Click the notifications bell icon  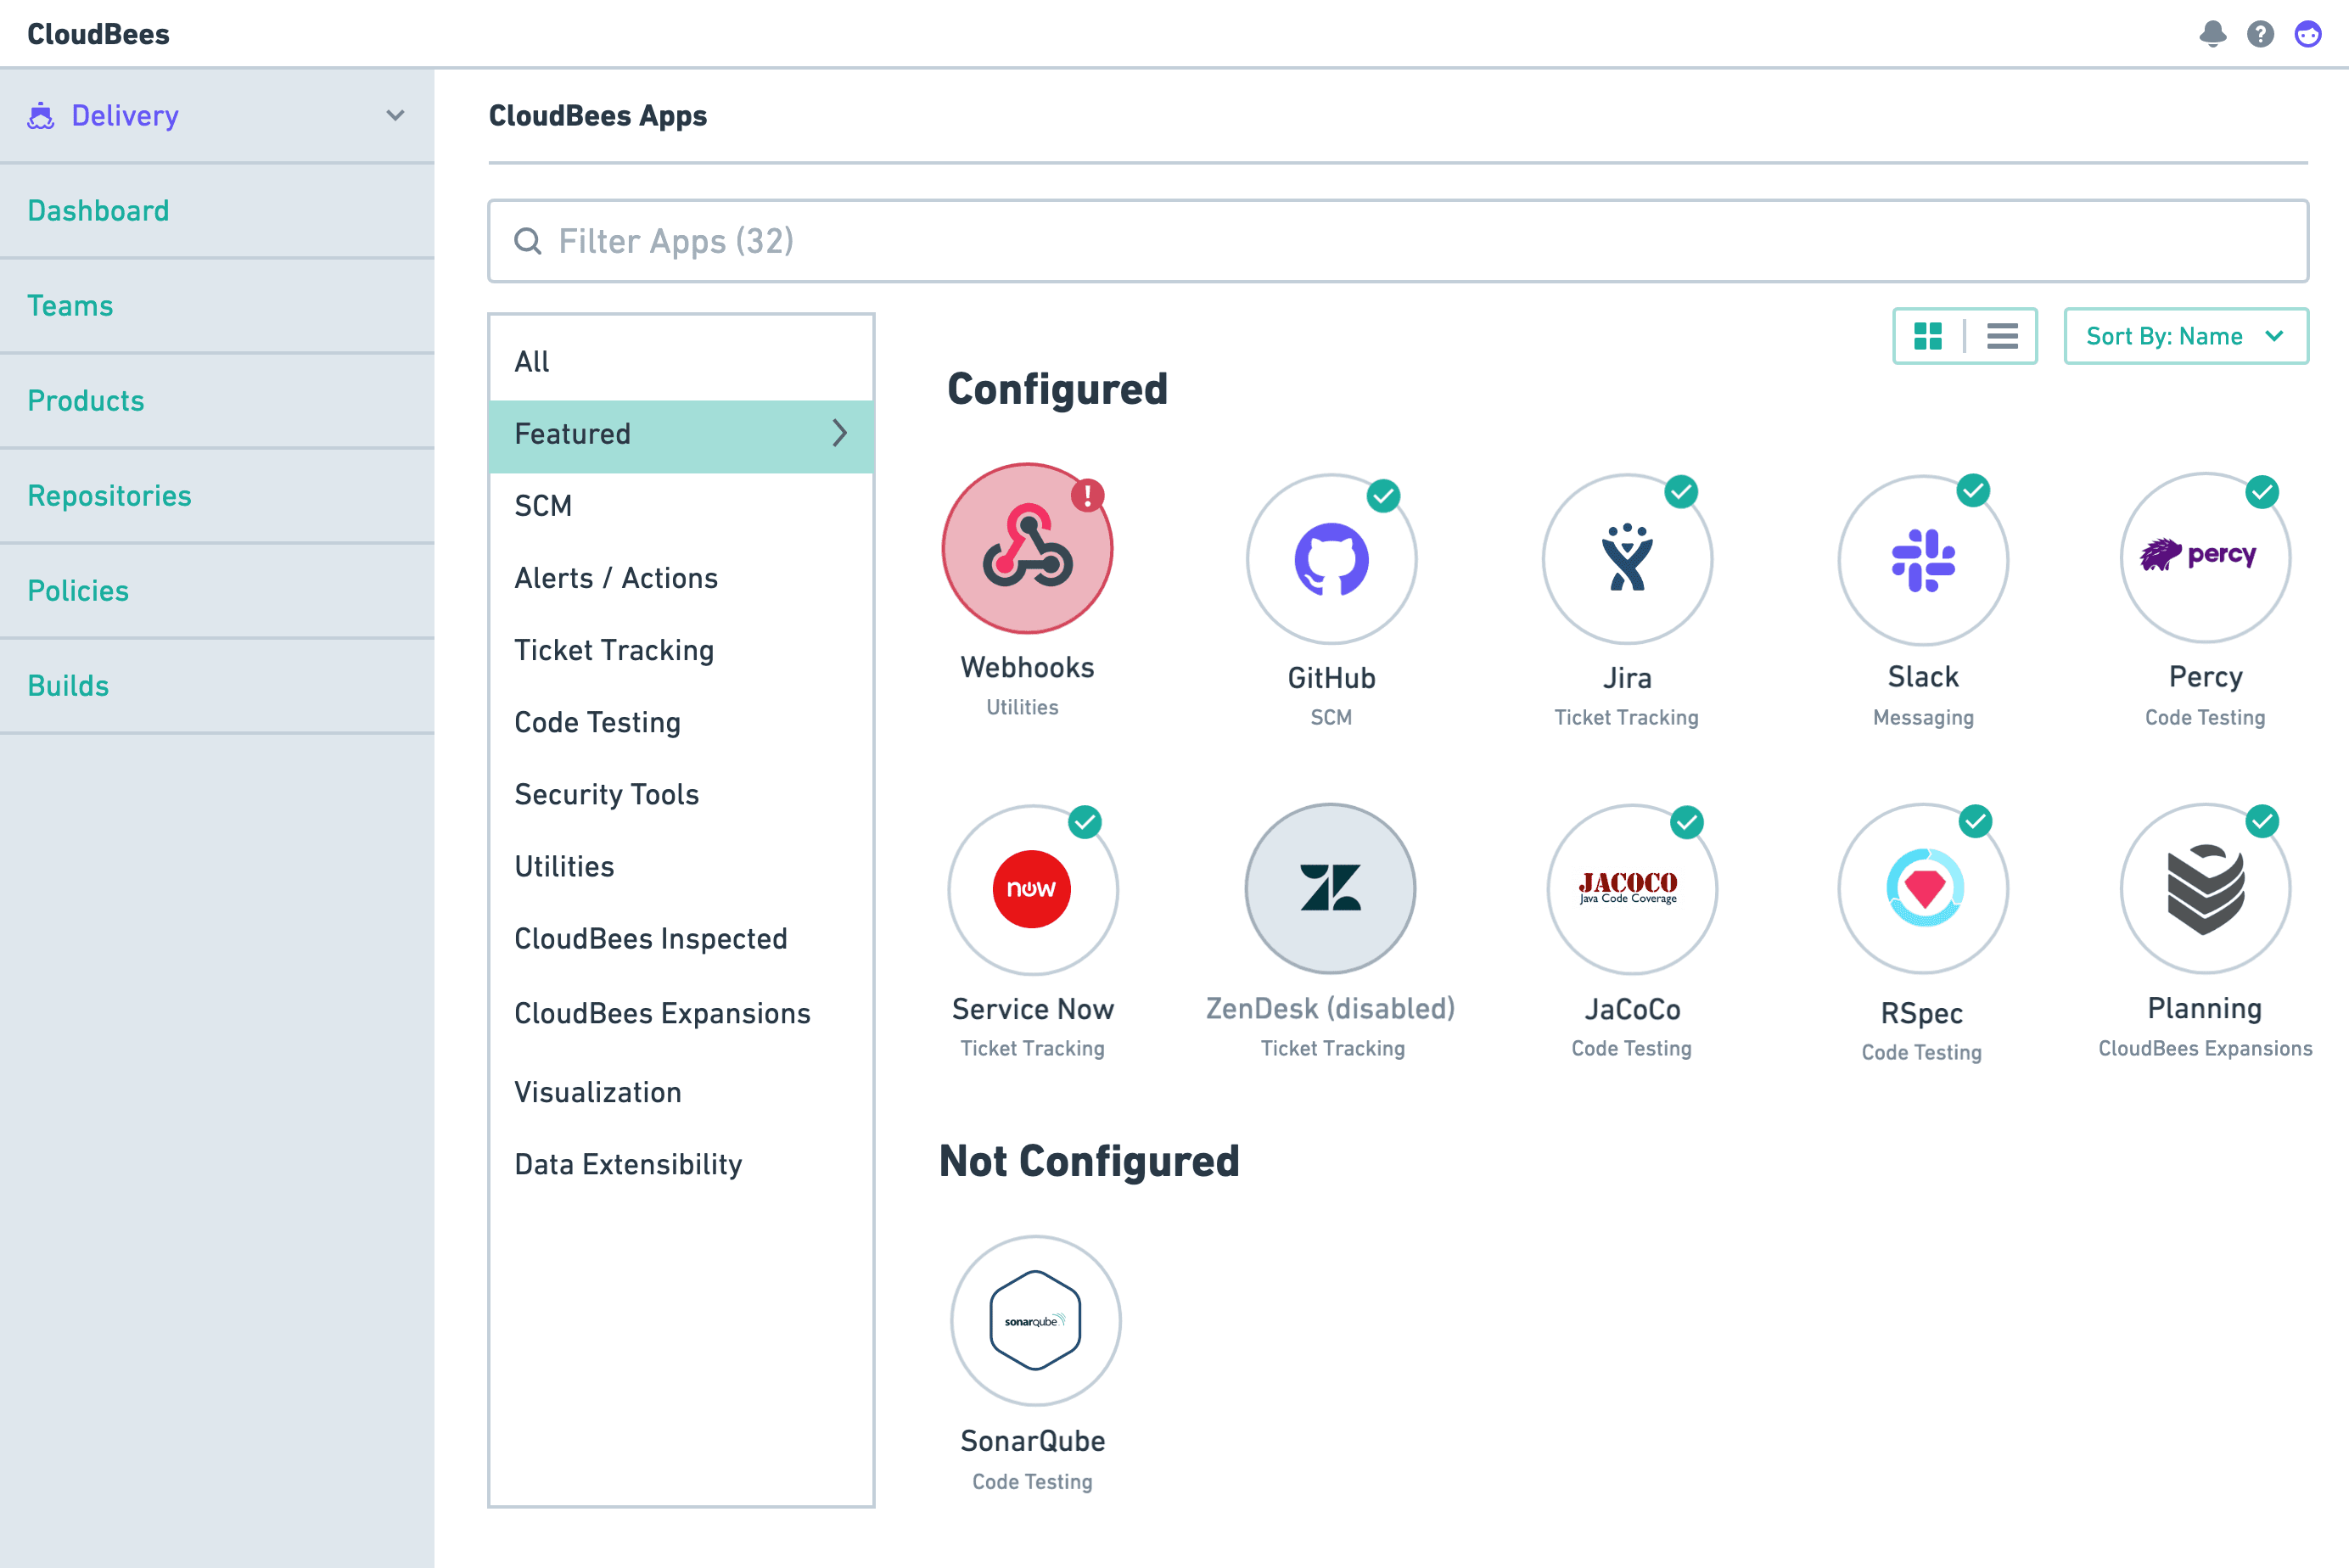[2212, 33]
